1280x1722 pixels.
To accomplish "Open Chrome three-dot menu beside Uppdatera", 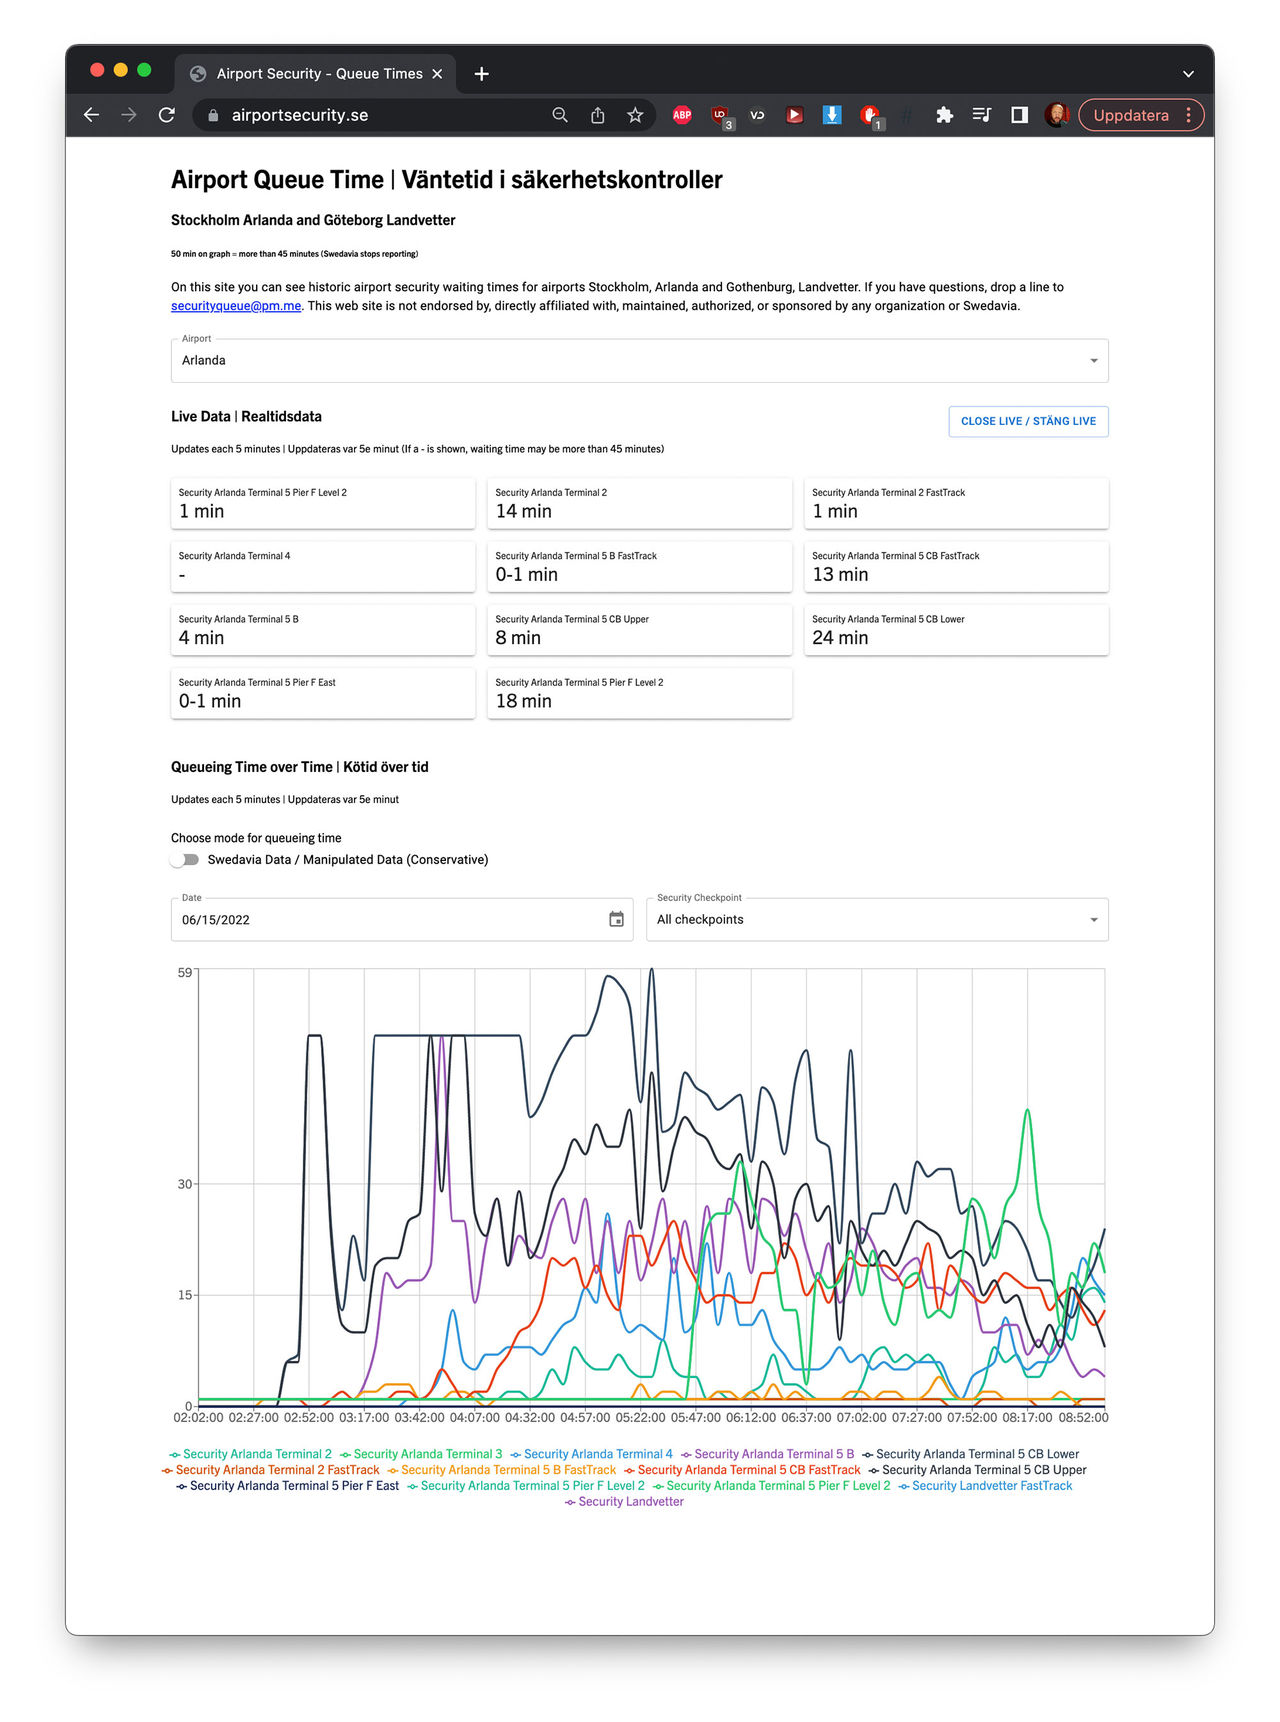I will pyautogui.click(x=1188, y=115).
